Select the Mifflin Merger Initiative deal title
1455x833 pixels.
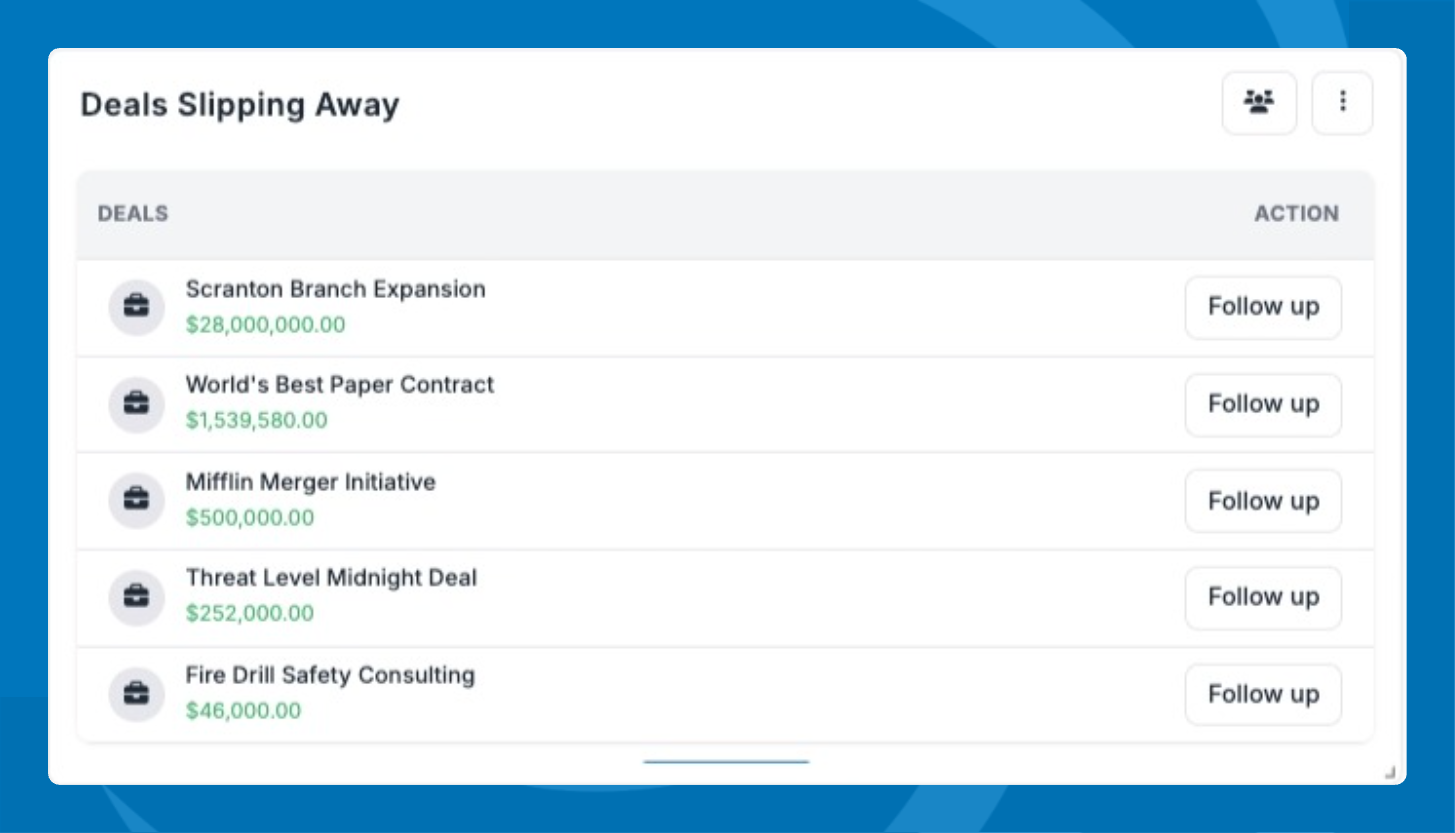click(310, 482)
